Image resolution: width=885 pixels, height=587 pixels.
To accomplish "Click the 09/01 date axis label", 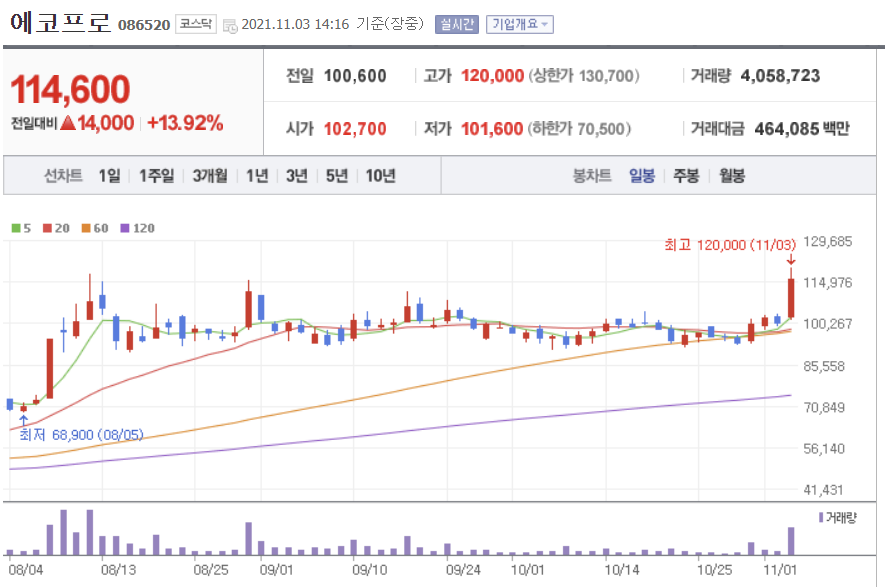I will 277,570.
